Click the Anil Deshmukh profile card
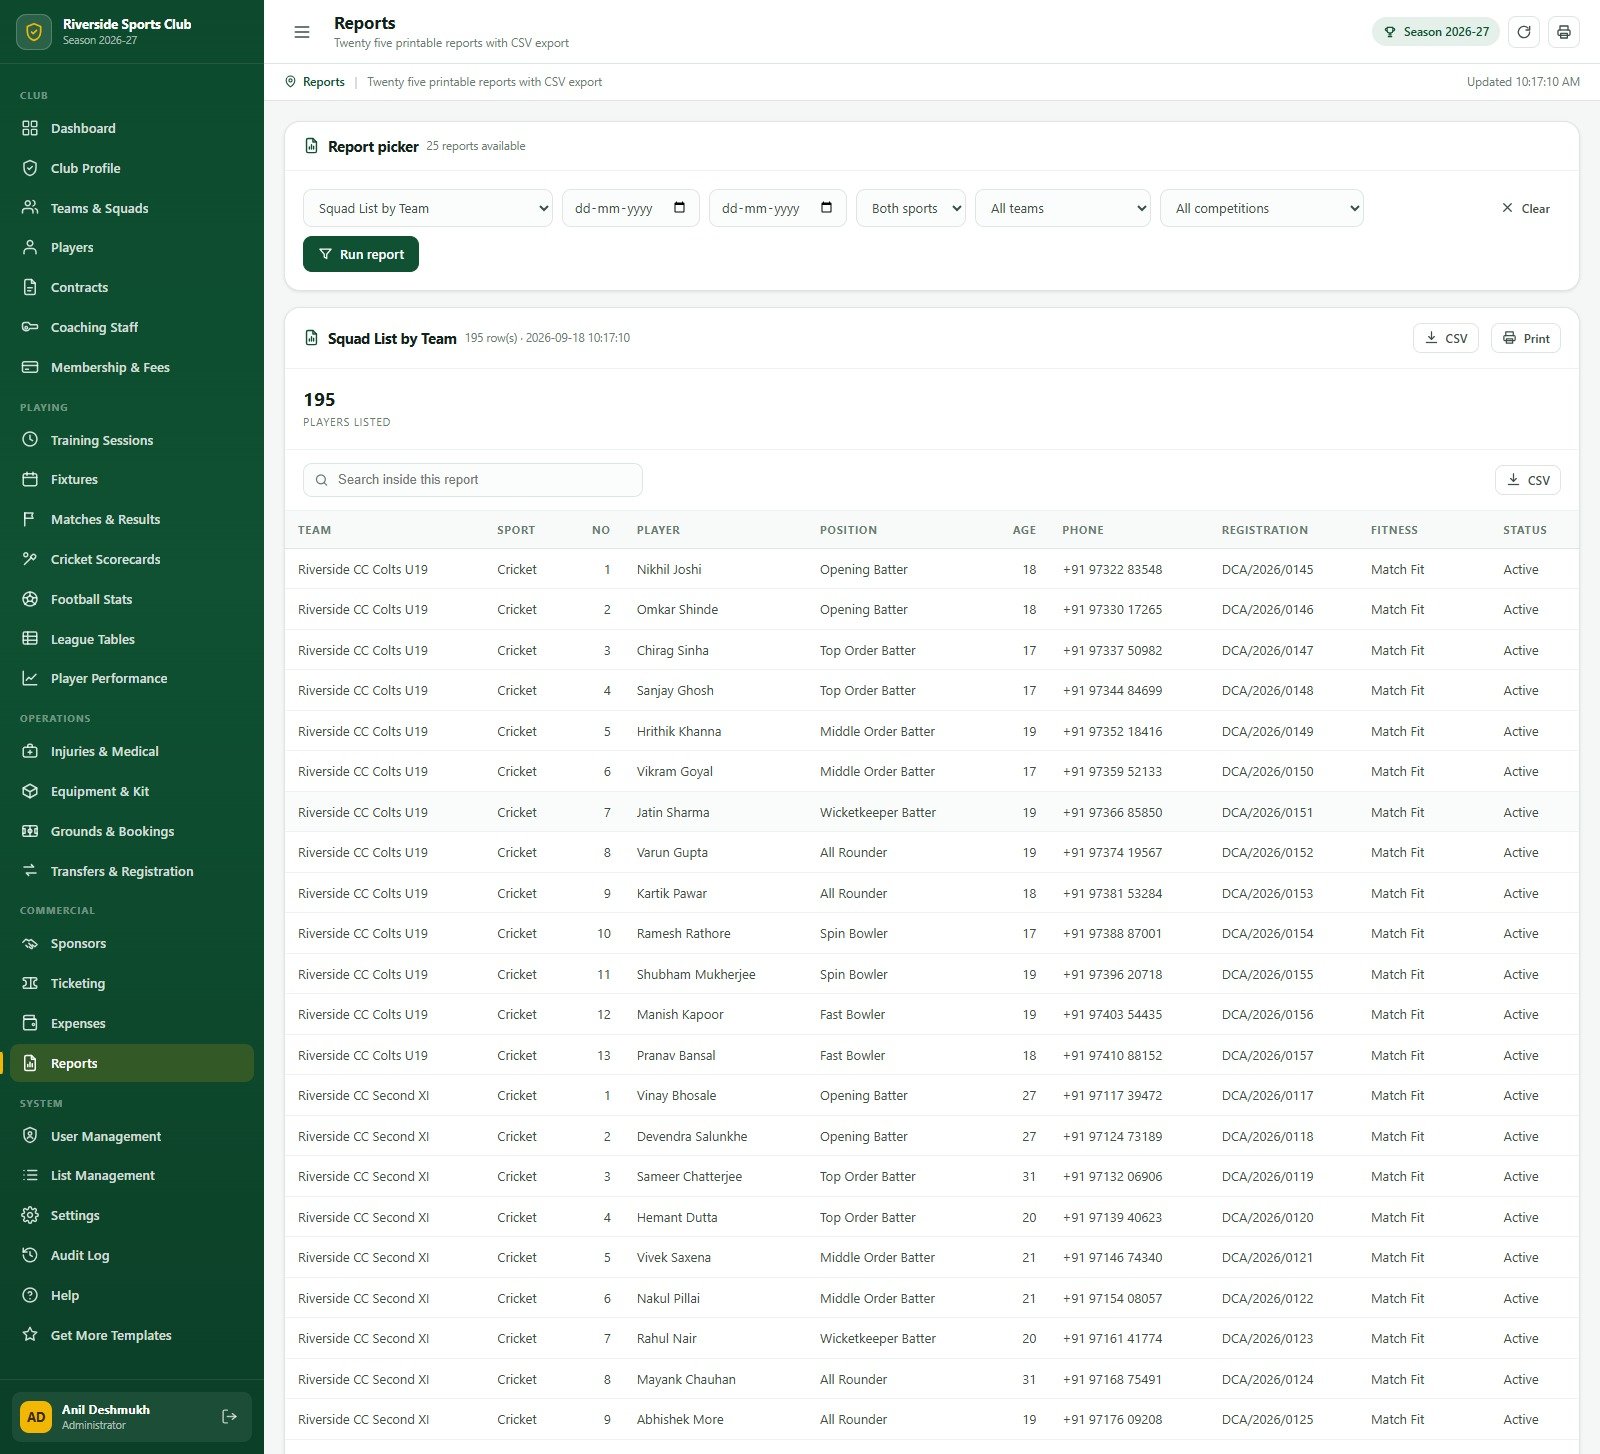The width and height of the screenshot is (1600, 1454). (x=132, y=1416)
